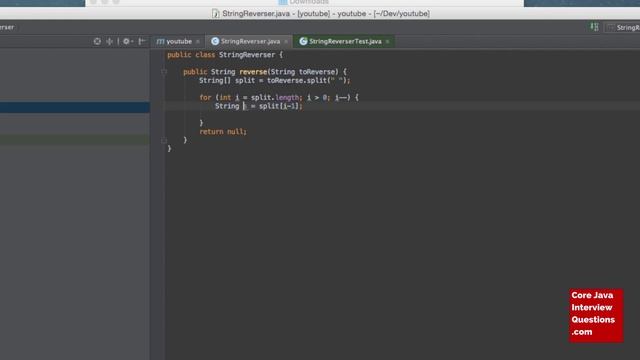Click the split[i-1] expression
This screenshot has width=640, height=360.
pyautogui.click(x=280, y=106)
